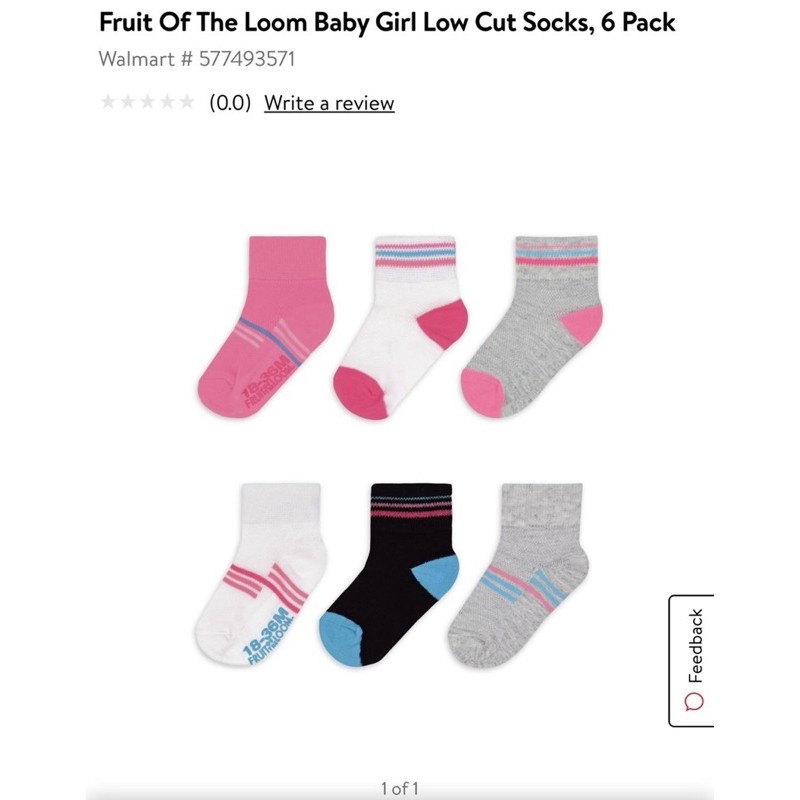Click the gray sock with blue stripes

[518, 575]
